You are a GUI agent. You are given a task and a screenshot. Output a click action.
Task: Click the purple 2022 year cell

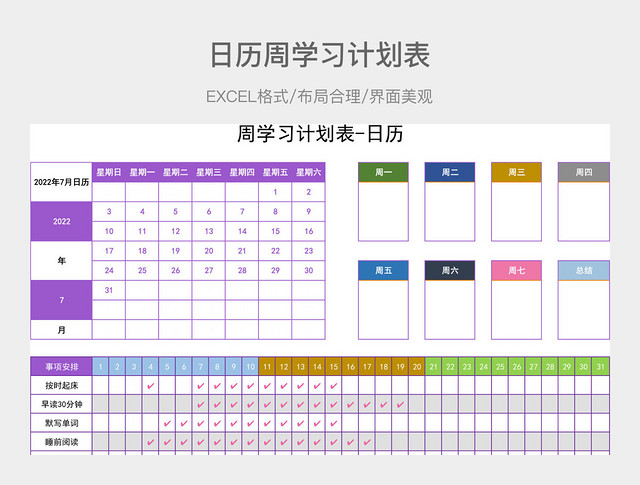(61, 221)
